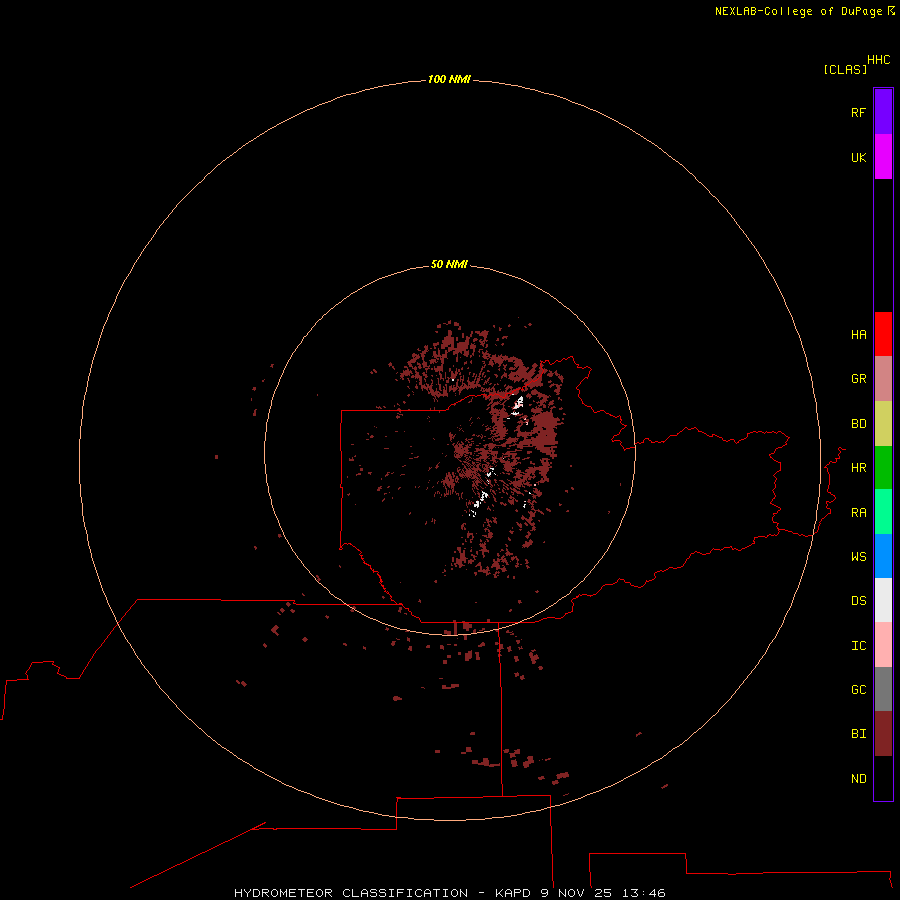
Task: Click the "50 NMI" range ring label
Action: coord(449,264)
